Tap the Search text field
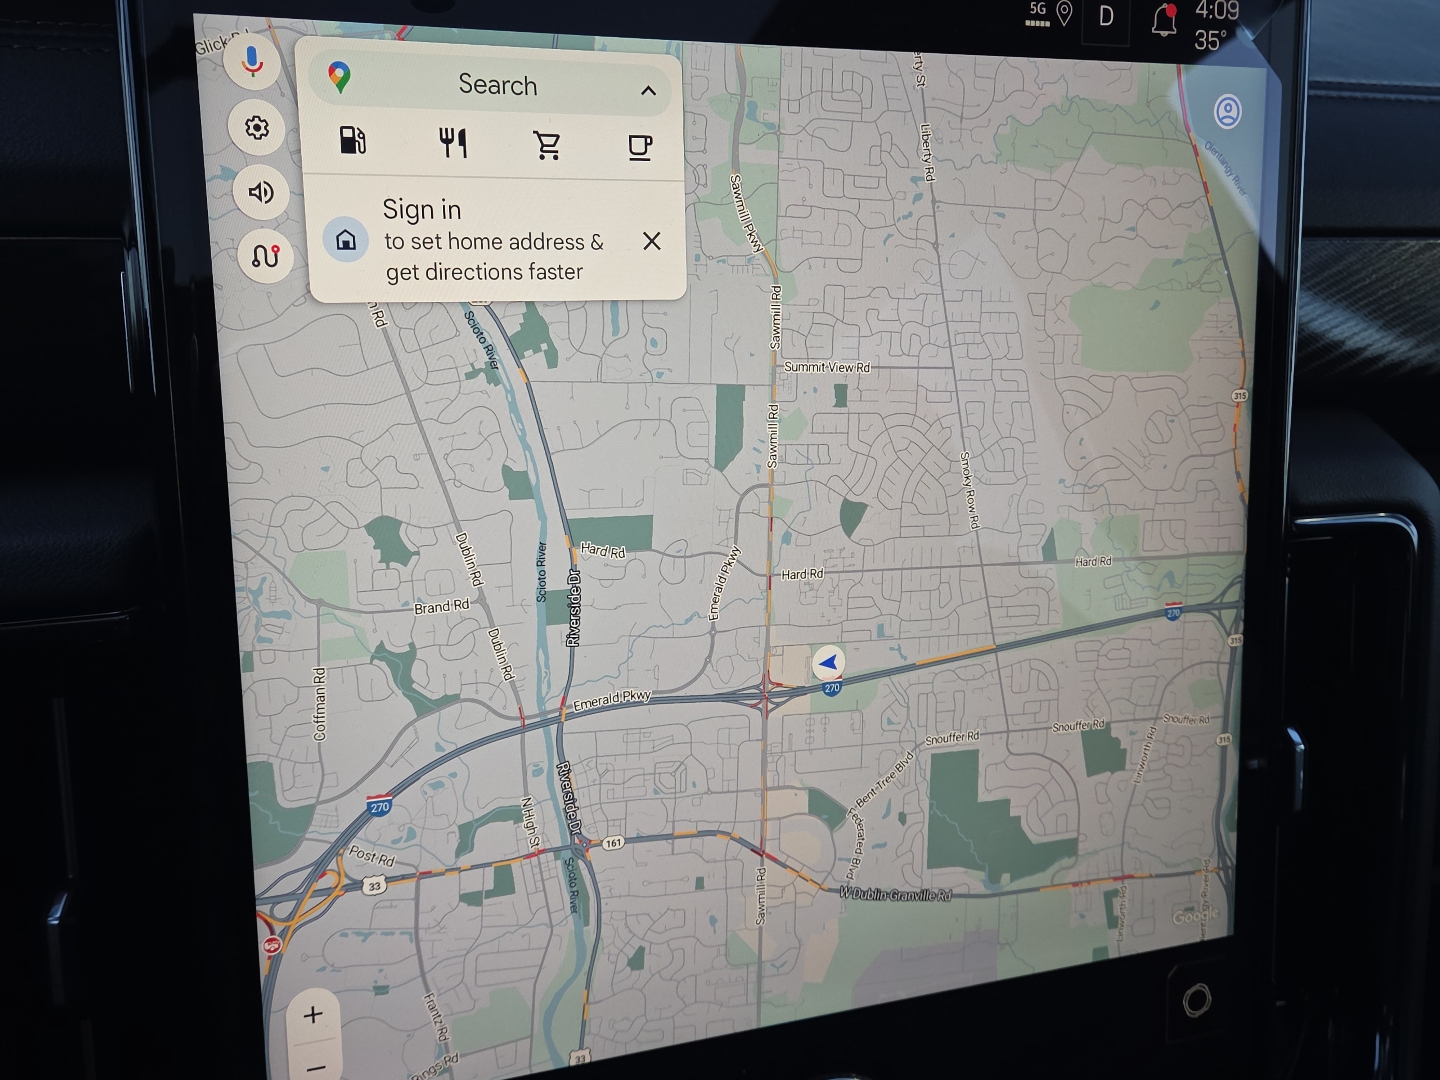The image size is (1440, 1080). coord(497,85)
